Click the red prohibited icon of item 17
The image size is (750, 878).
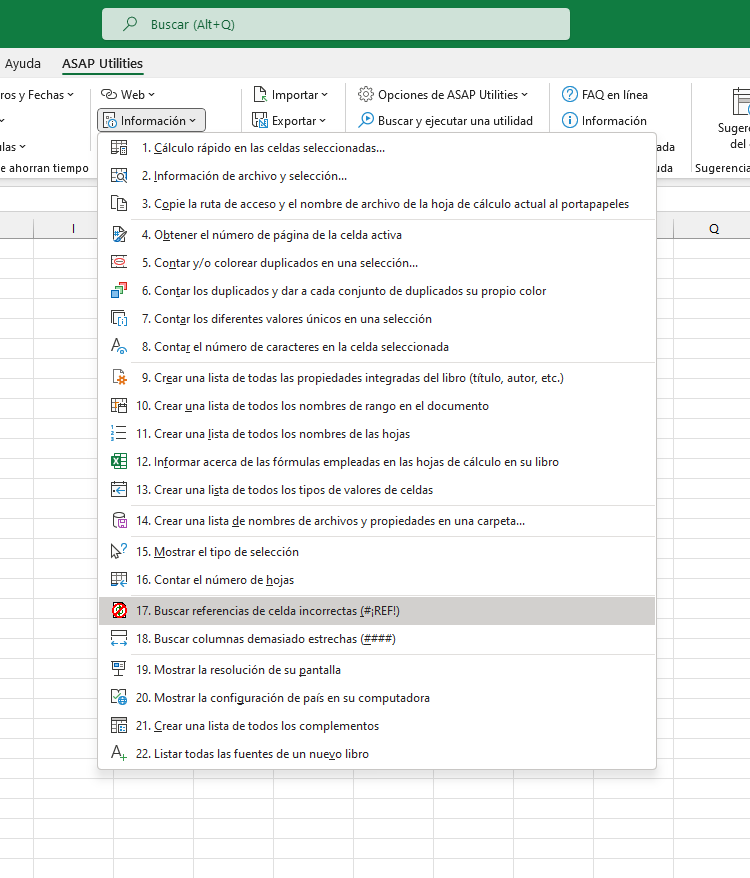click(x=119, y=611)
